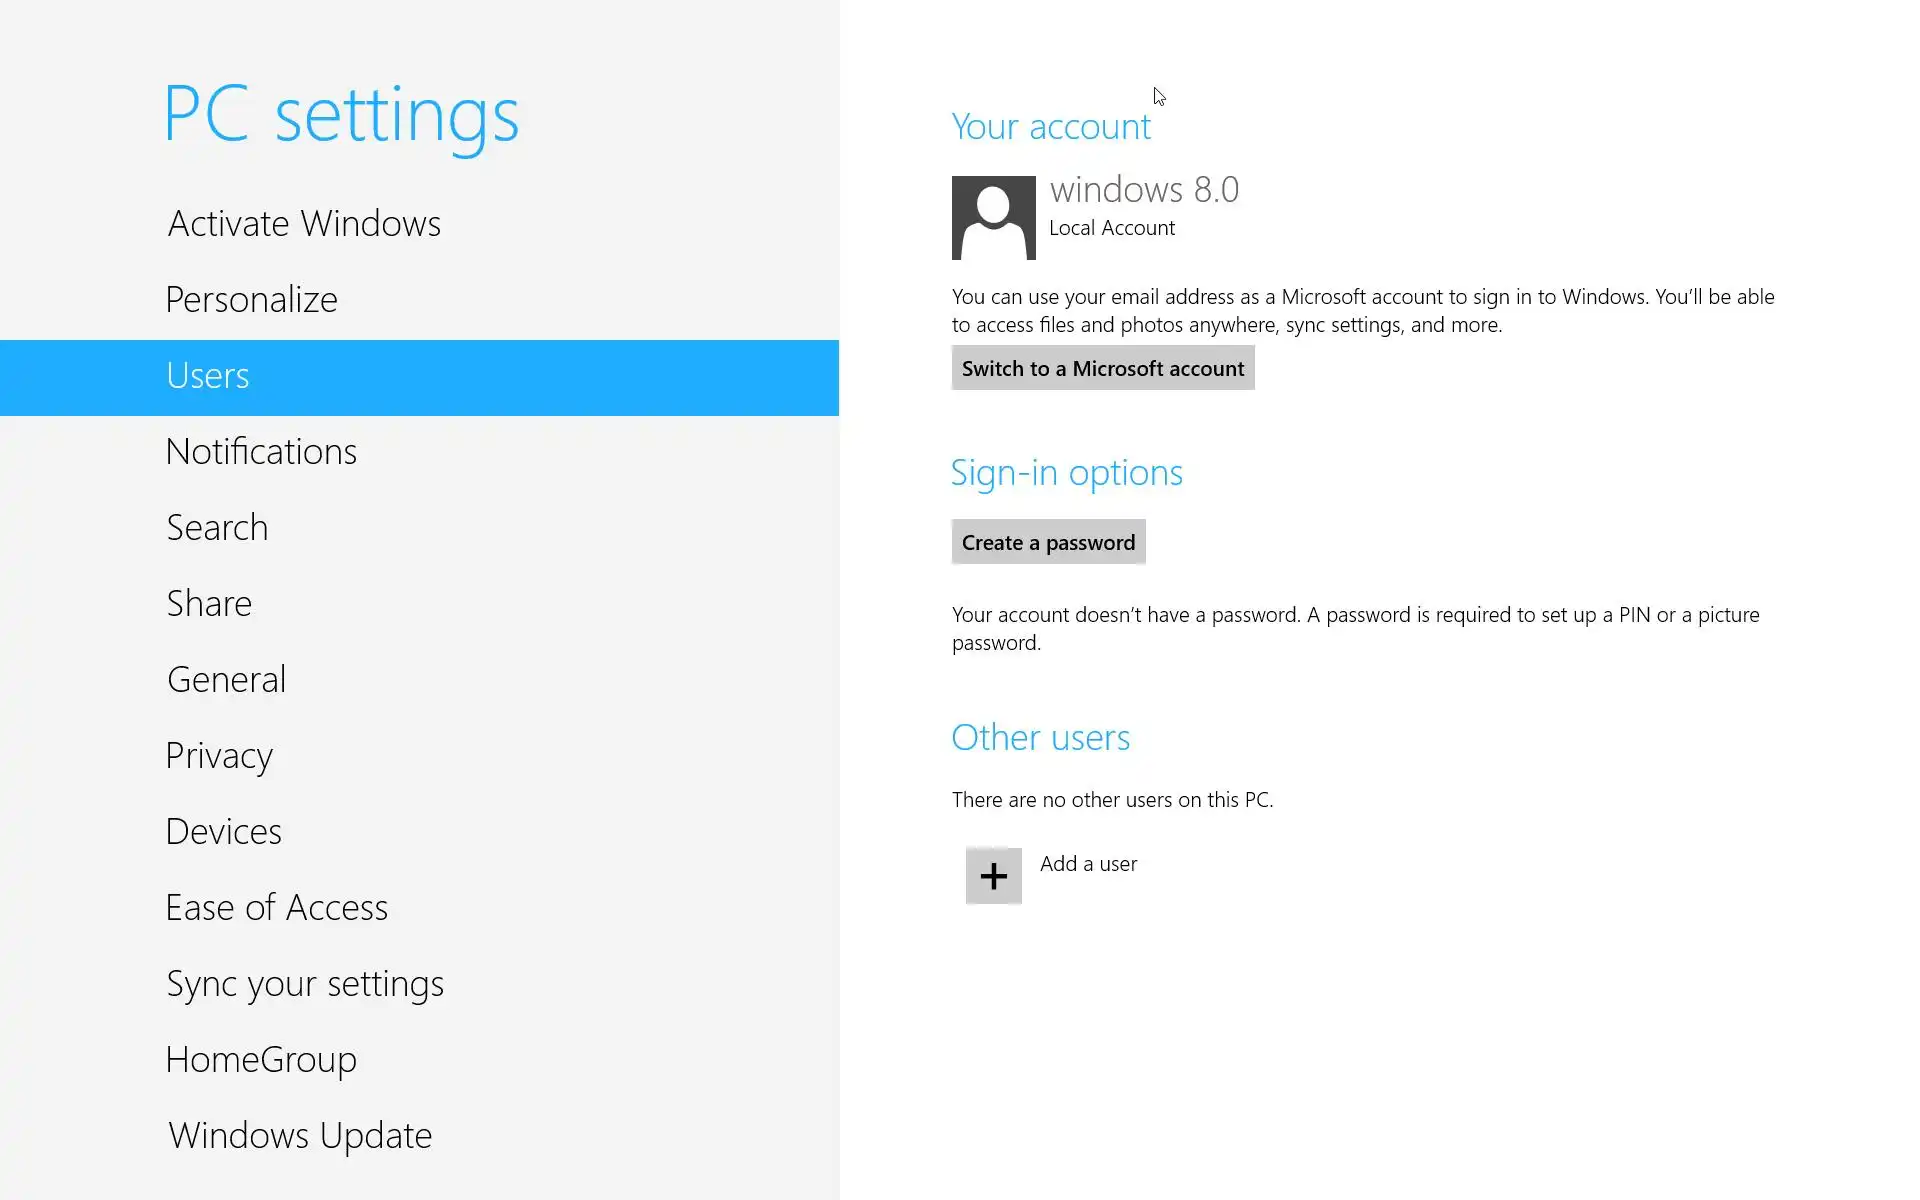
Task: Click the PC settings title heading
Action: click(341, 115)
